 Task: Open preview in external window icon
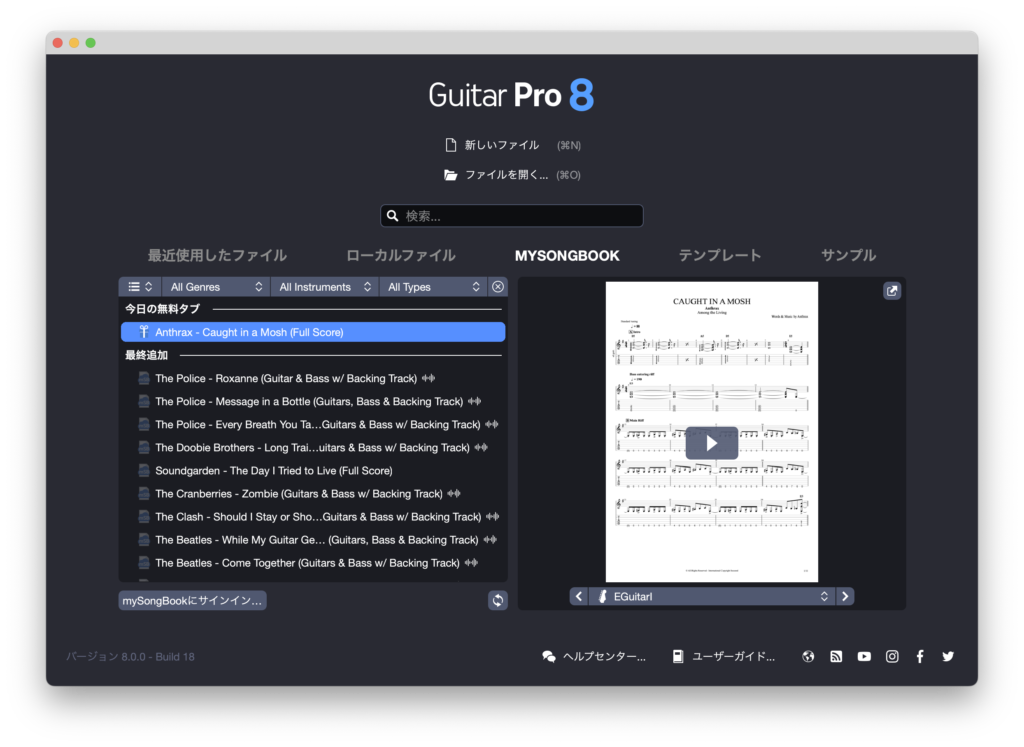pyautogui.click(x=892, y=291)
